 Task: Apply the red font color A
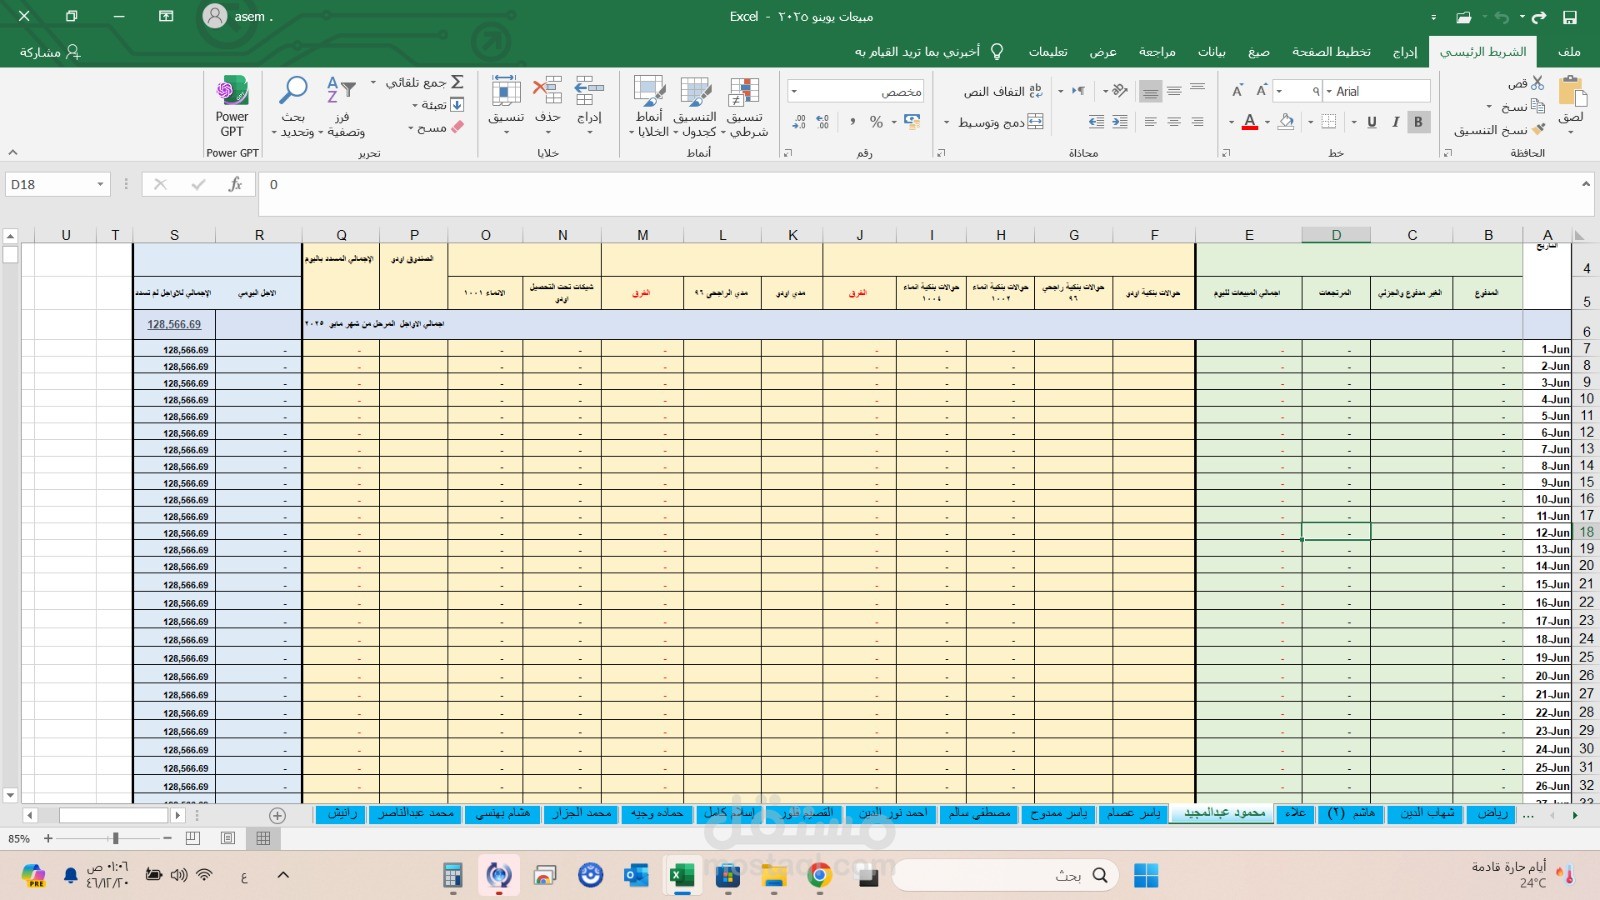point(1249,122)
